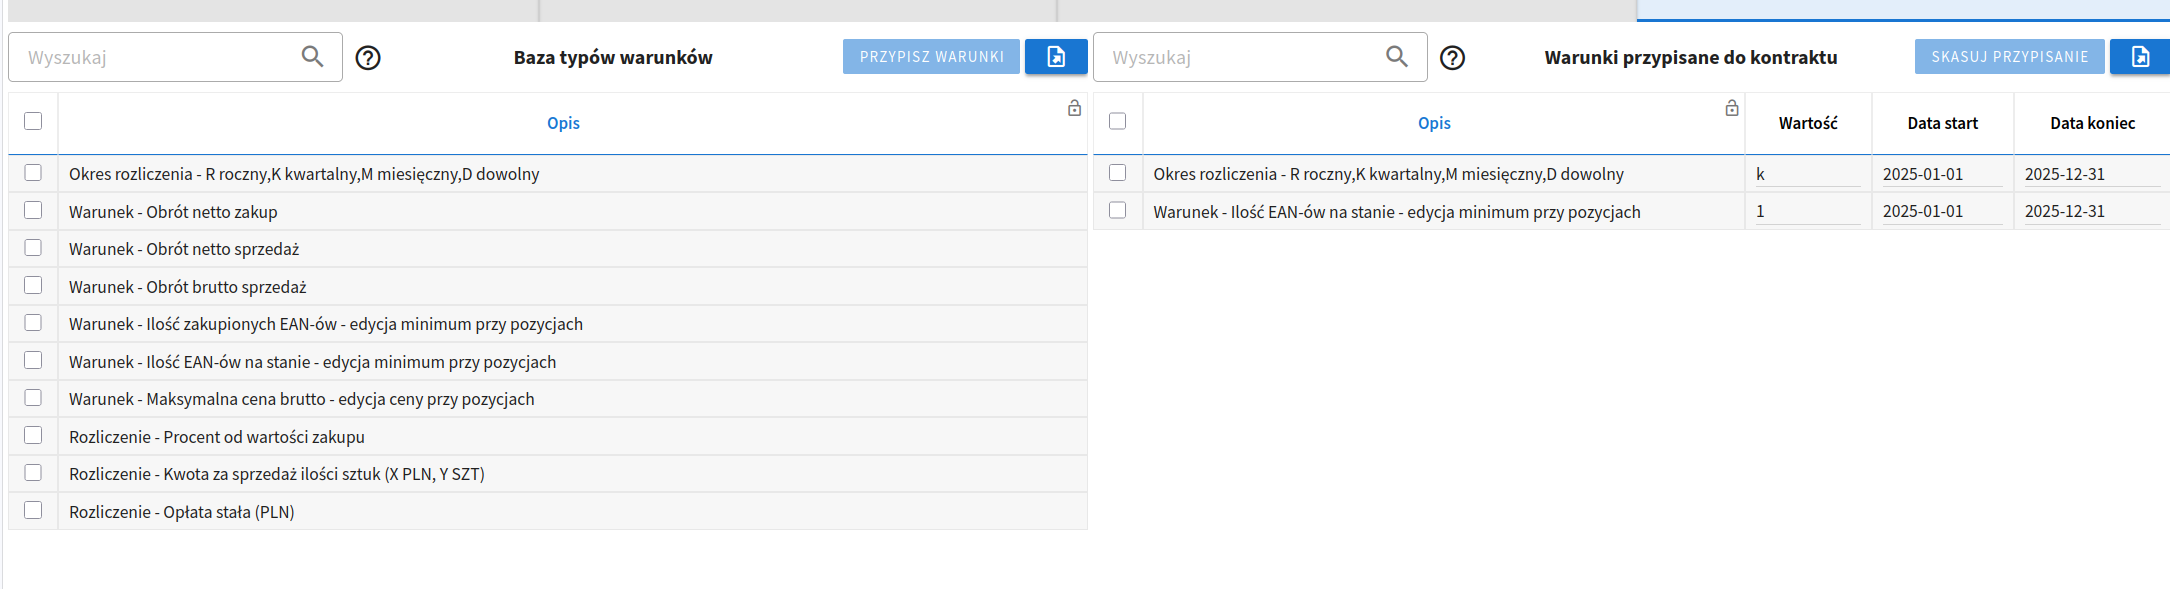Screen dimensions: 2170x589
Task: Click the search magnifier in left panel
Action: coord(312,57)
